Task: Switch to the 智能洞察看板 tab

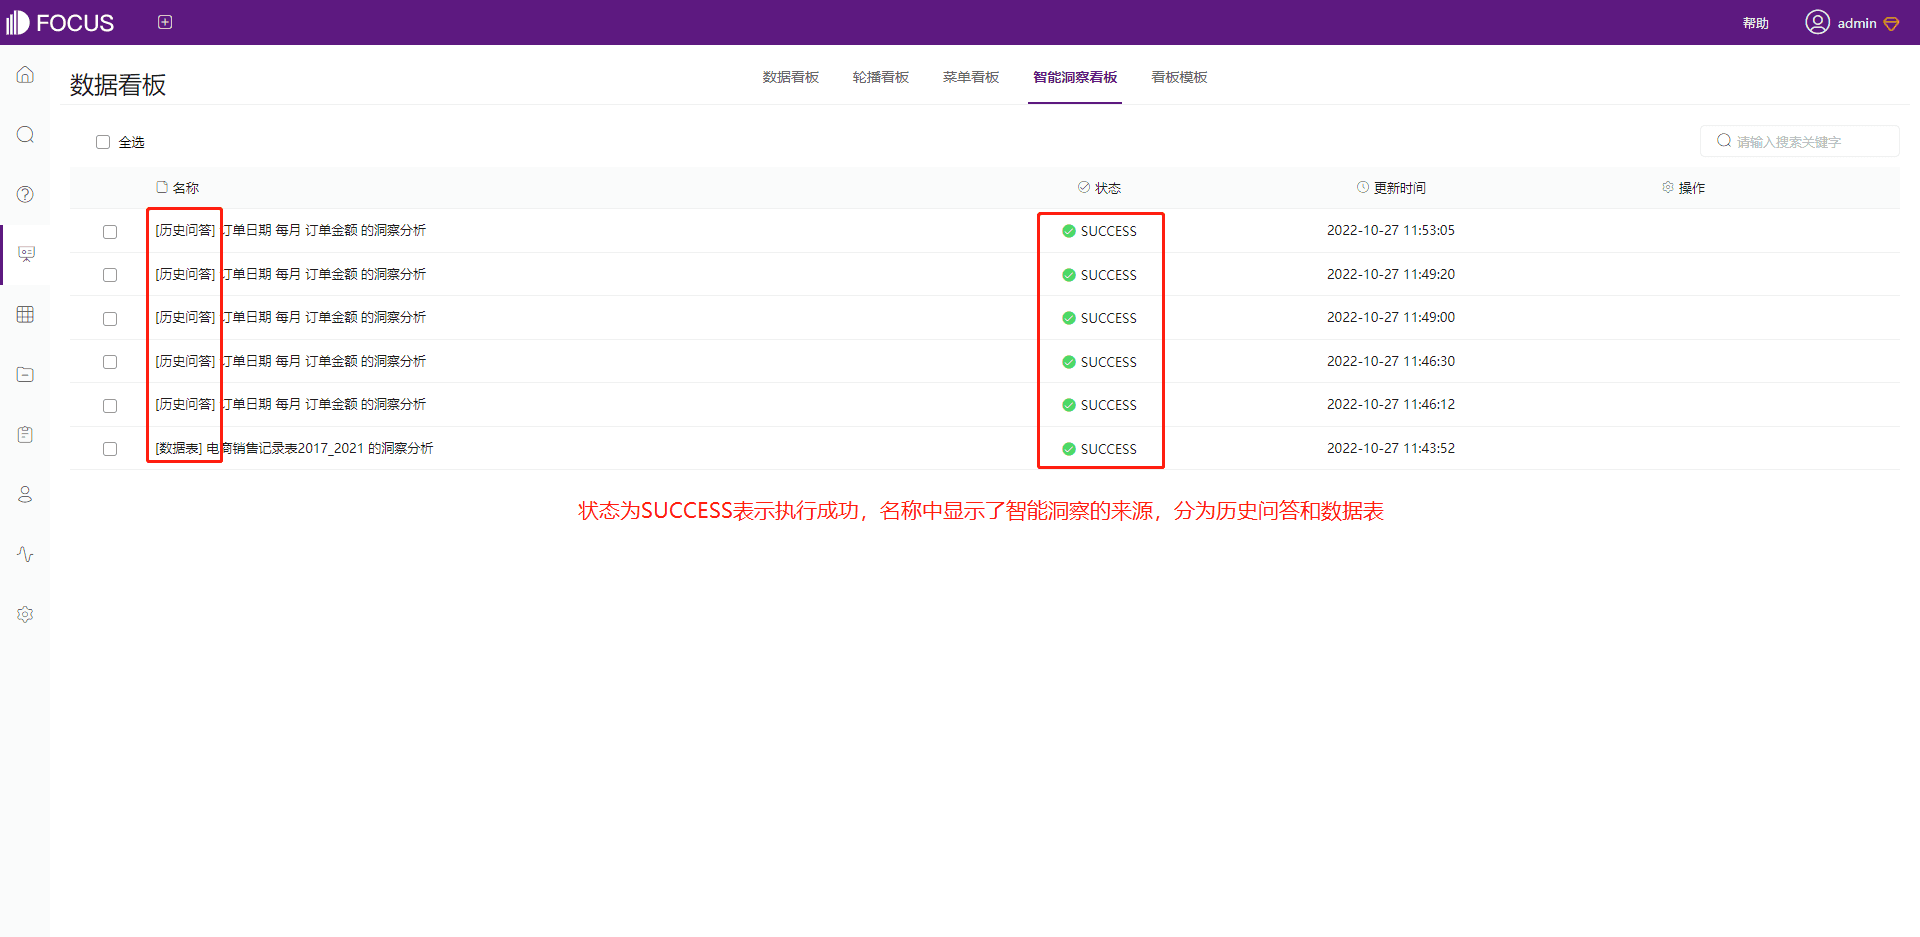Action: tap(1075, 77)
